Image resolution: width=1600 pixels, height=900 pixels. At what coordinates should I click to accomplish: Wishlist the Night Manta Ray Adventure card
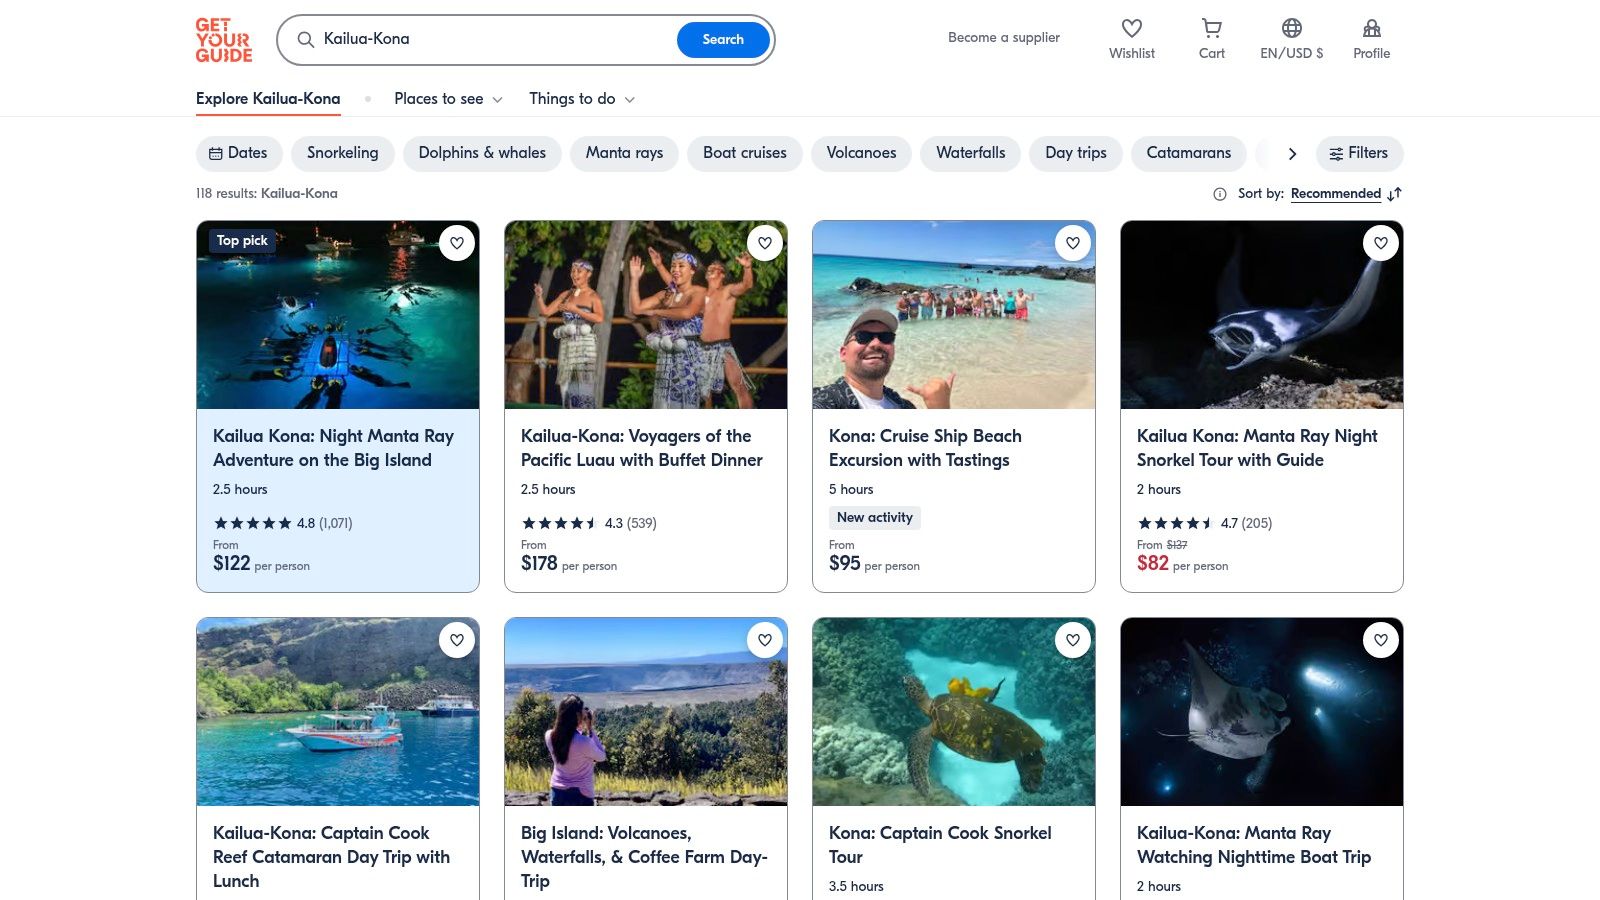pyautogui.click(x=457, y=243)
